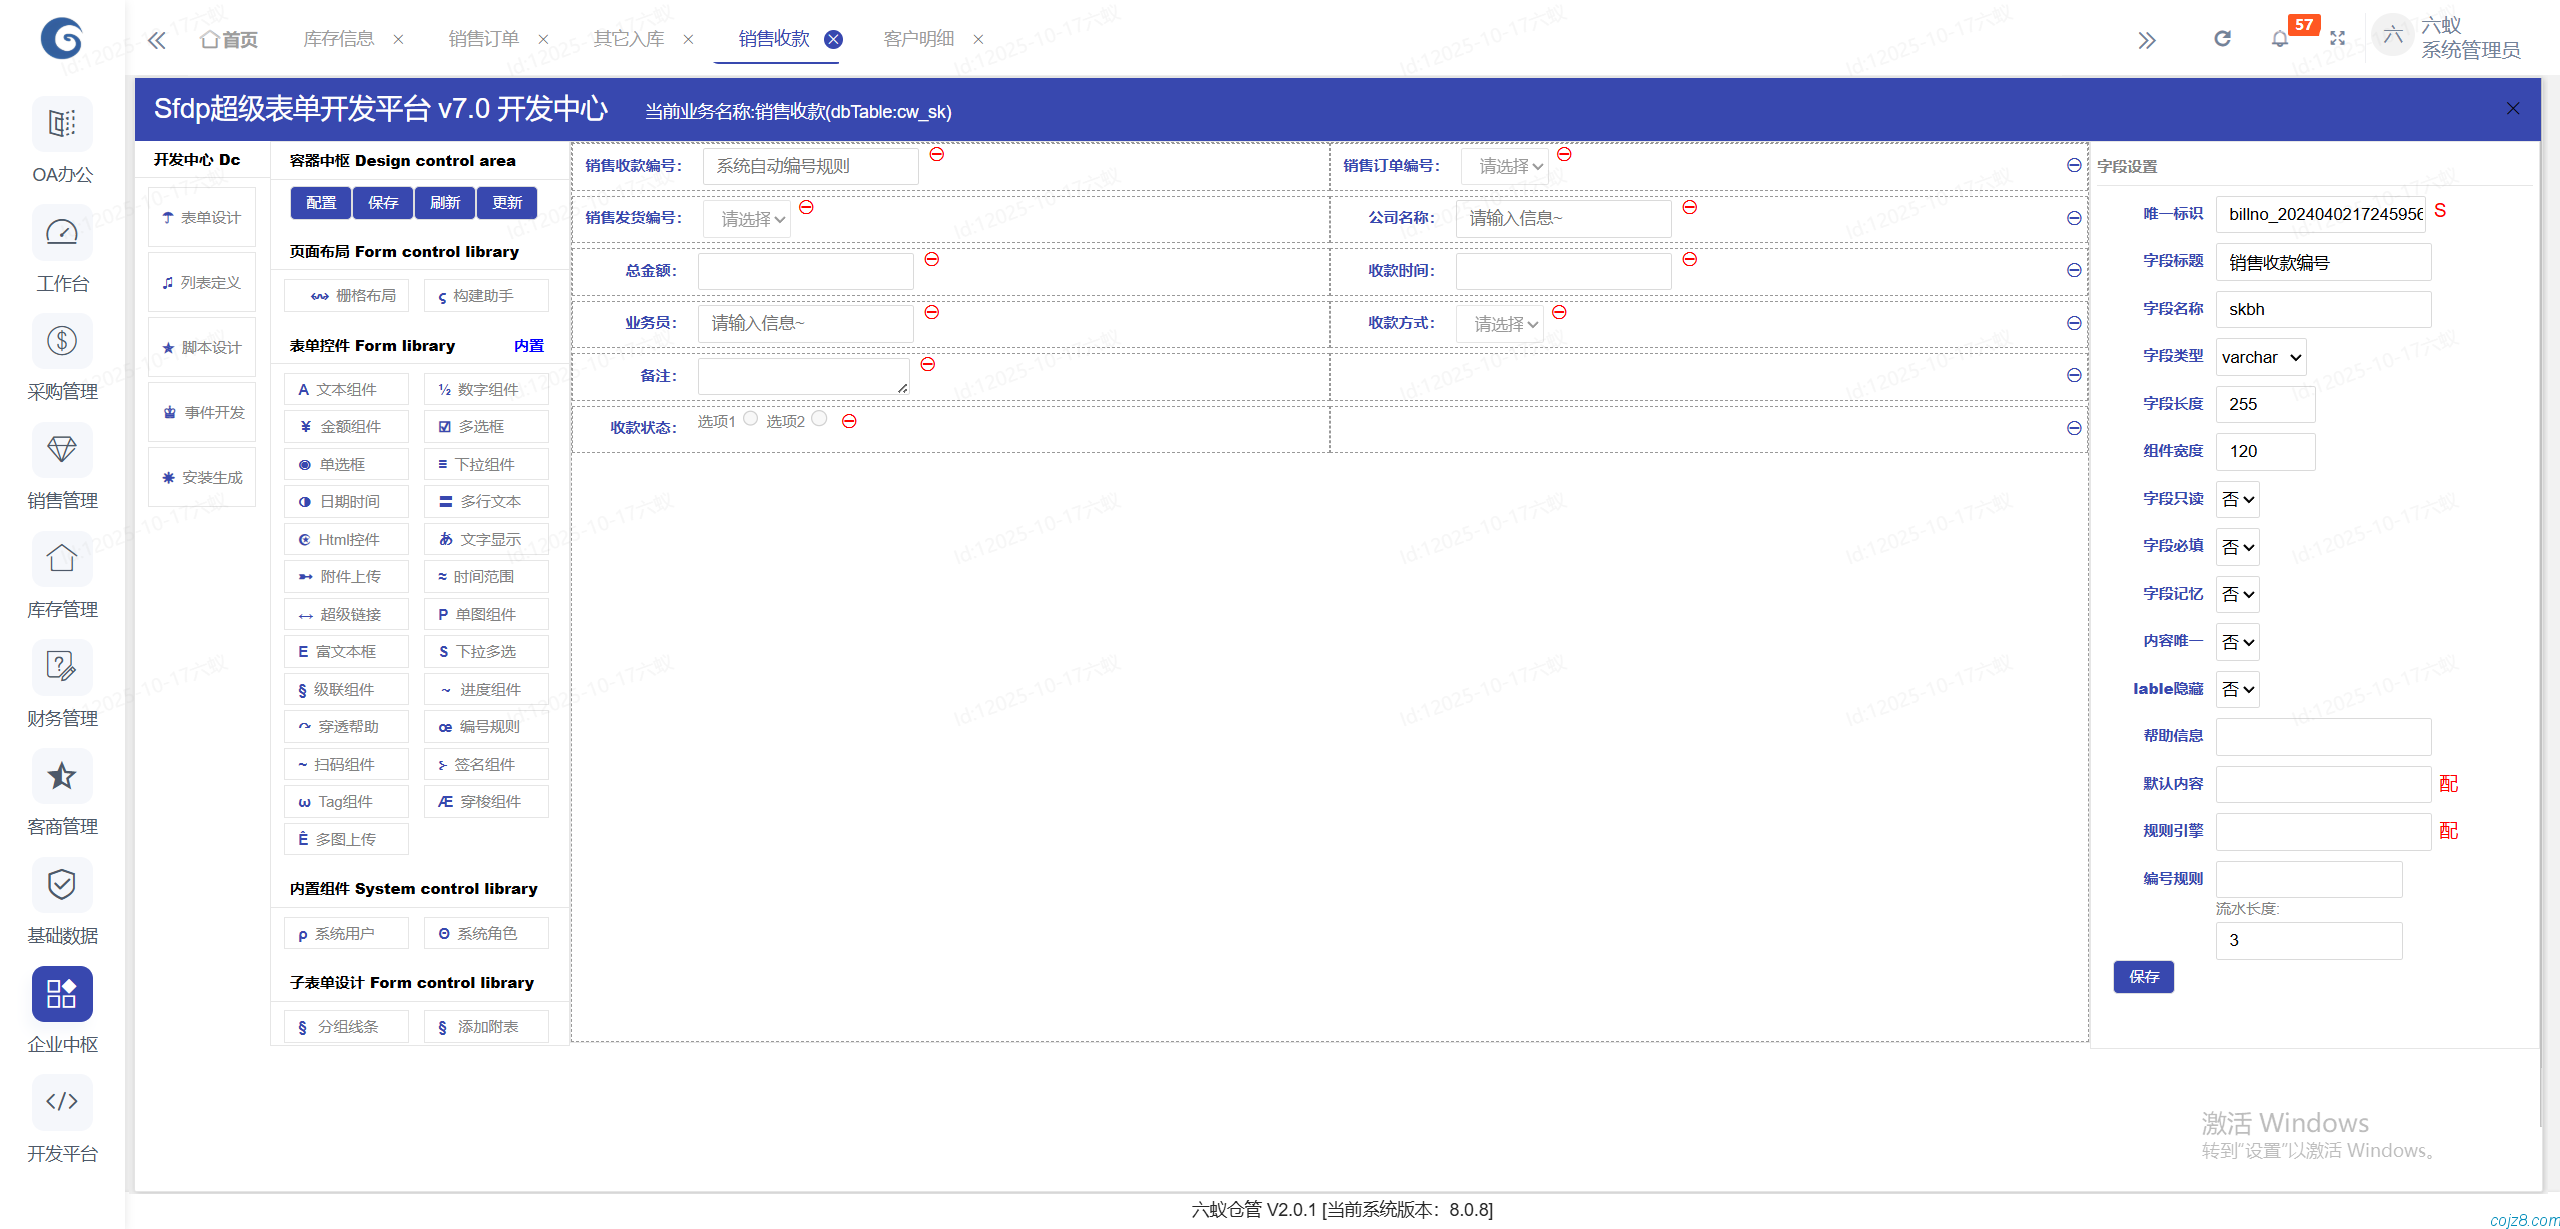The width and height of the screenshot is (2560, 1229).
Task: Remove the 销售收款编号 field with red minus
Action: point(937,154)
